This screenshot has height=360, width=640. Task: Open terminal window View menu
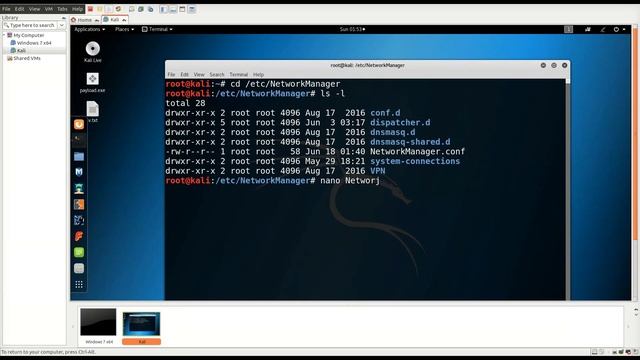tap(199, 75)
